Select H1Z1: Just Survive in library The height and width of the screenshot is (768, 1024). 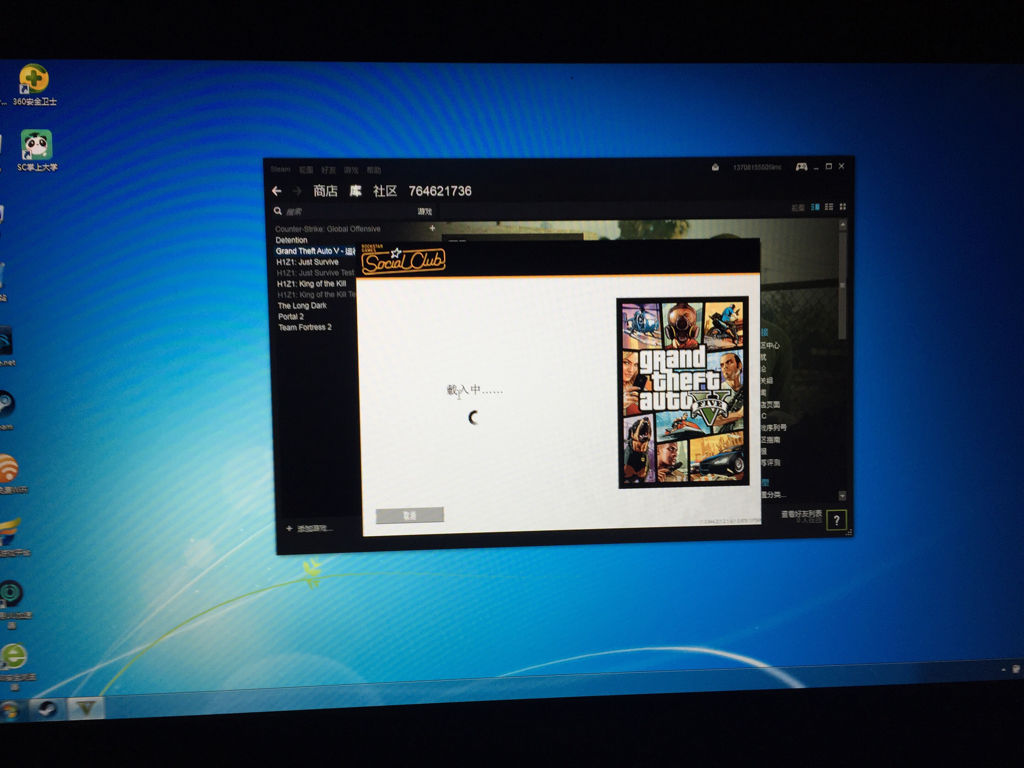tap(307, 262)
